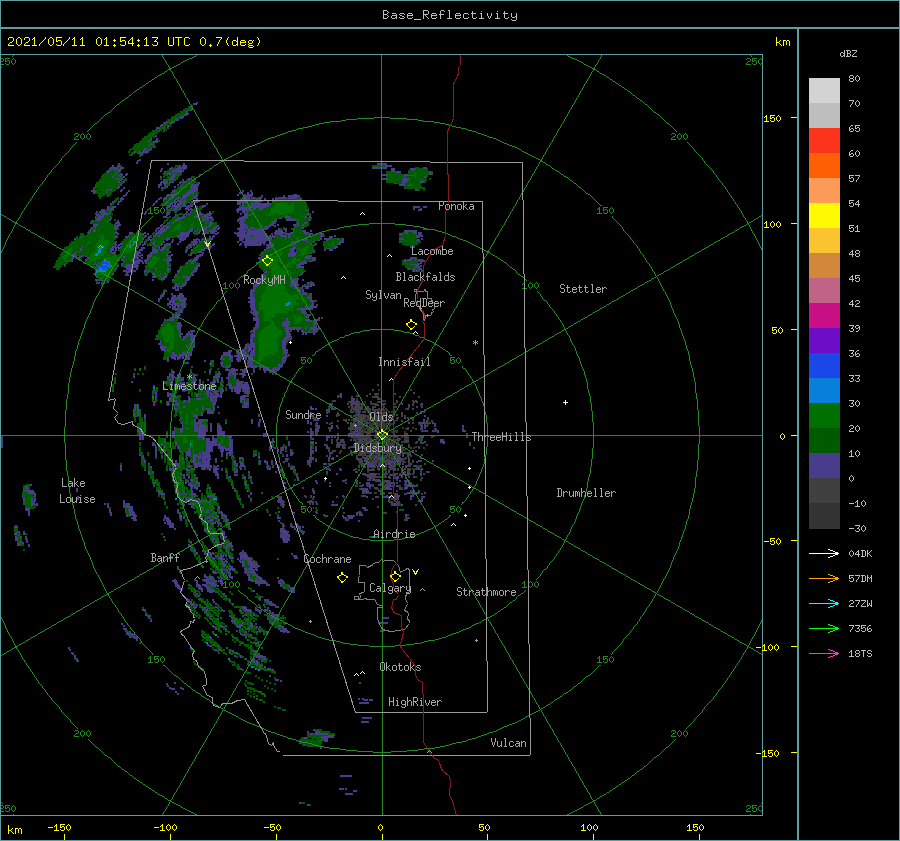This screenshot has height=841, width=900.
Task: Click the white asterisk marker east of Innisfail
Action: pos(475,343)
